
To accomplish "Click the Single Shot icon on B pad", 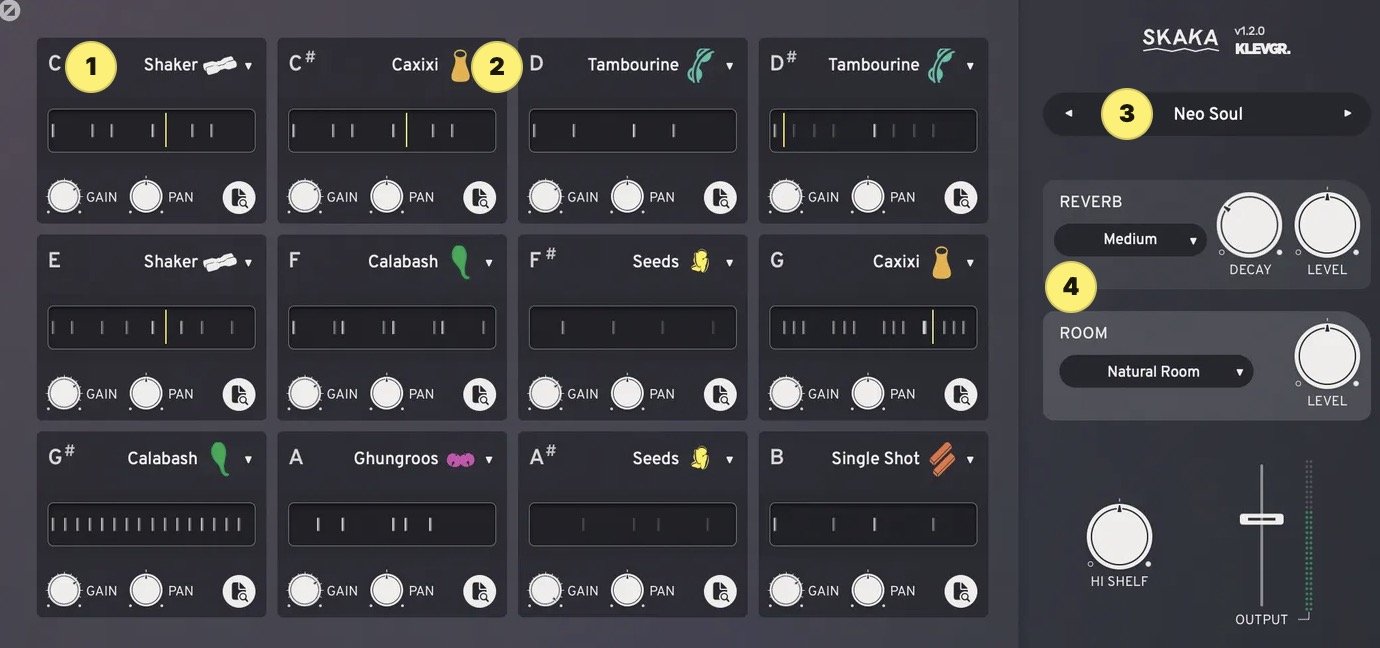I will [x=942, y=459].
